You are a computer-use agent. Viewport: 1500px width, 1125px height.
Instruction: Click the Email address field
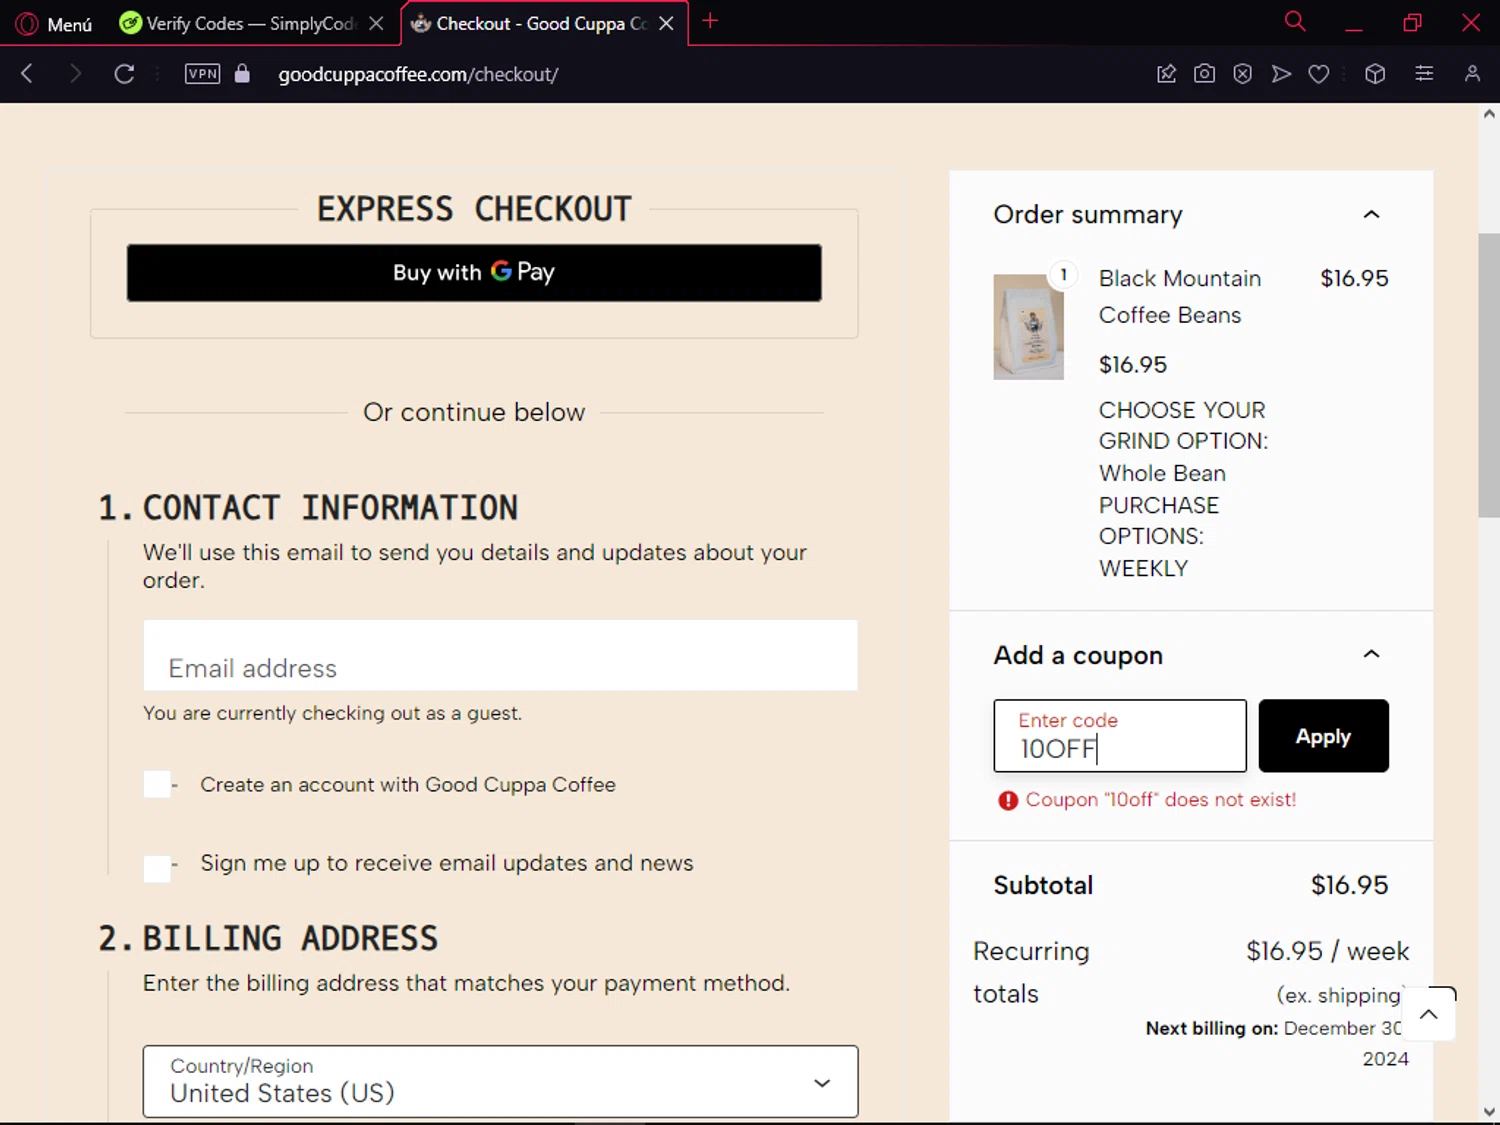[500, 655]
